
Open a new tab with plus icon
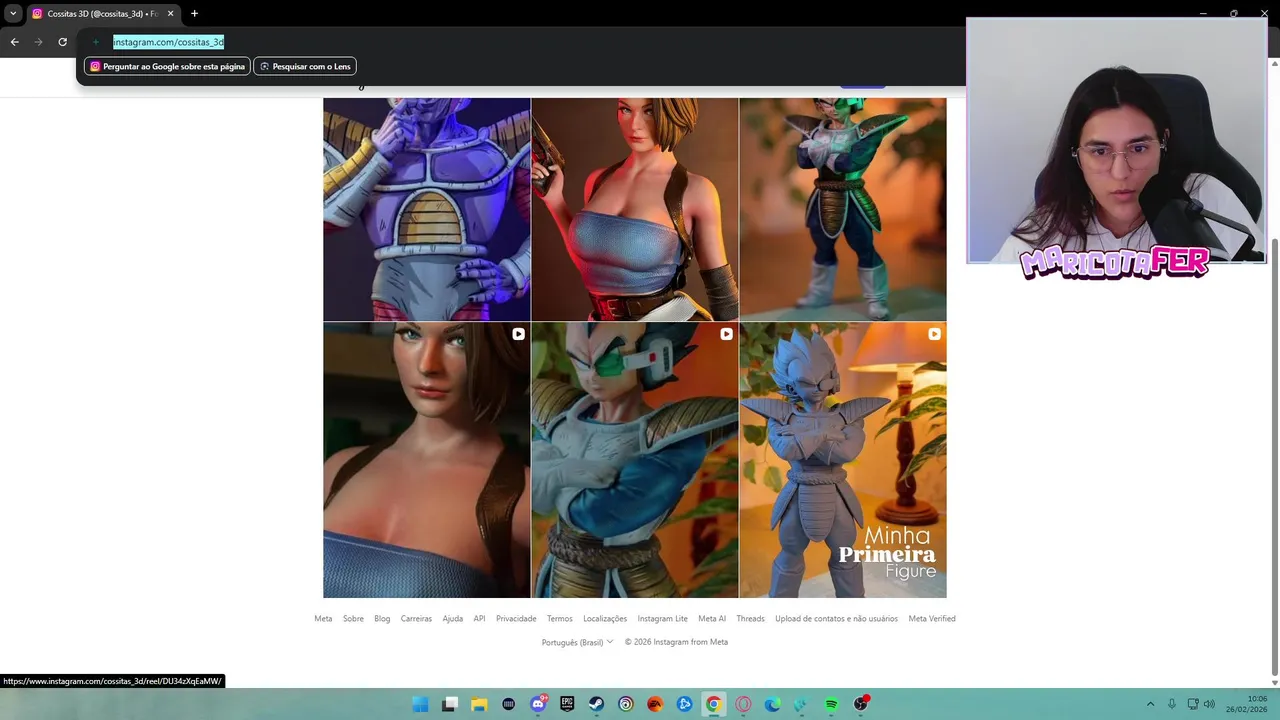194,14
